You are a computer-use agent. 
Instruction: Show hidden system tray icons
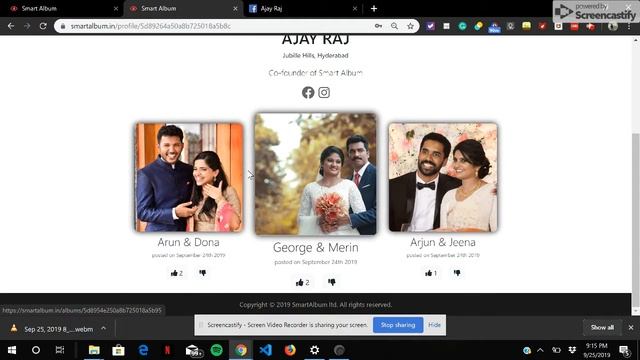coord(540,350)
